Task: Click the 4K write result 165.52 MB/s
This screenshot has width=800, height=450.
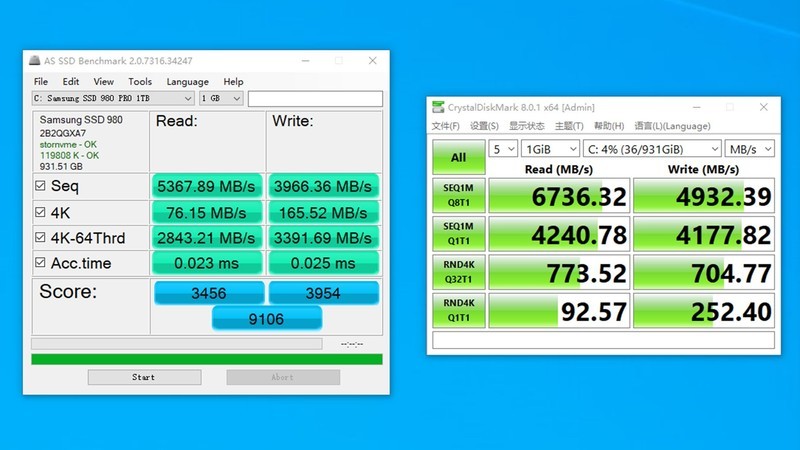Action: point(323,213)
